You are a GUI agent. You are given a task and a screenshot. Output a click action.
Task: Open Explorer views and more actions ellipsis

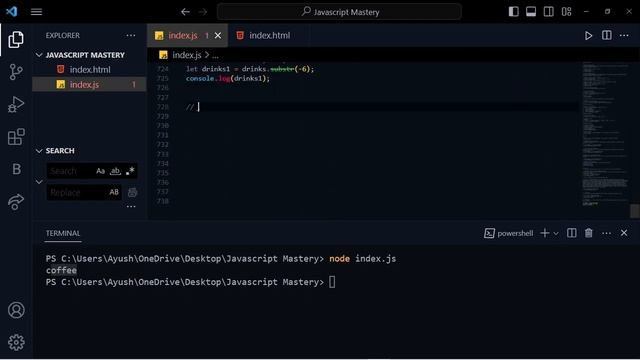click(131, 36)
